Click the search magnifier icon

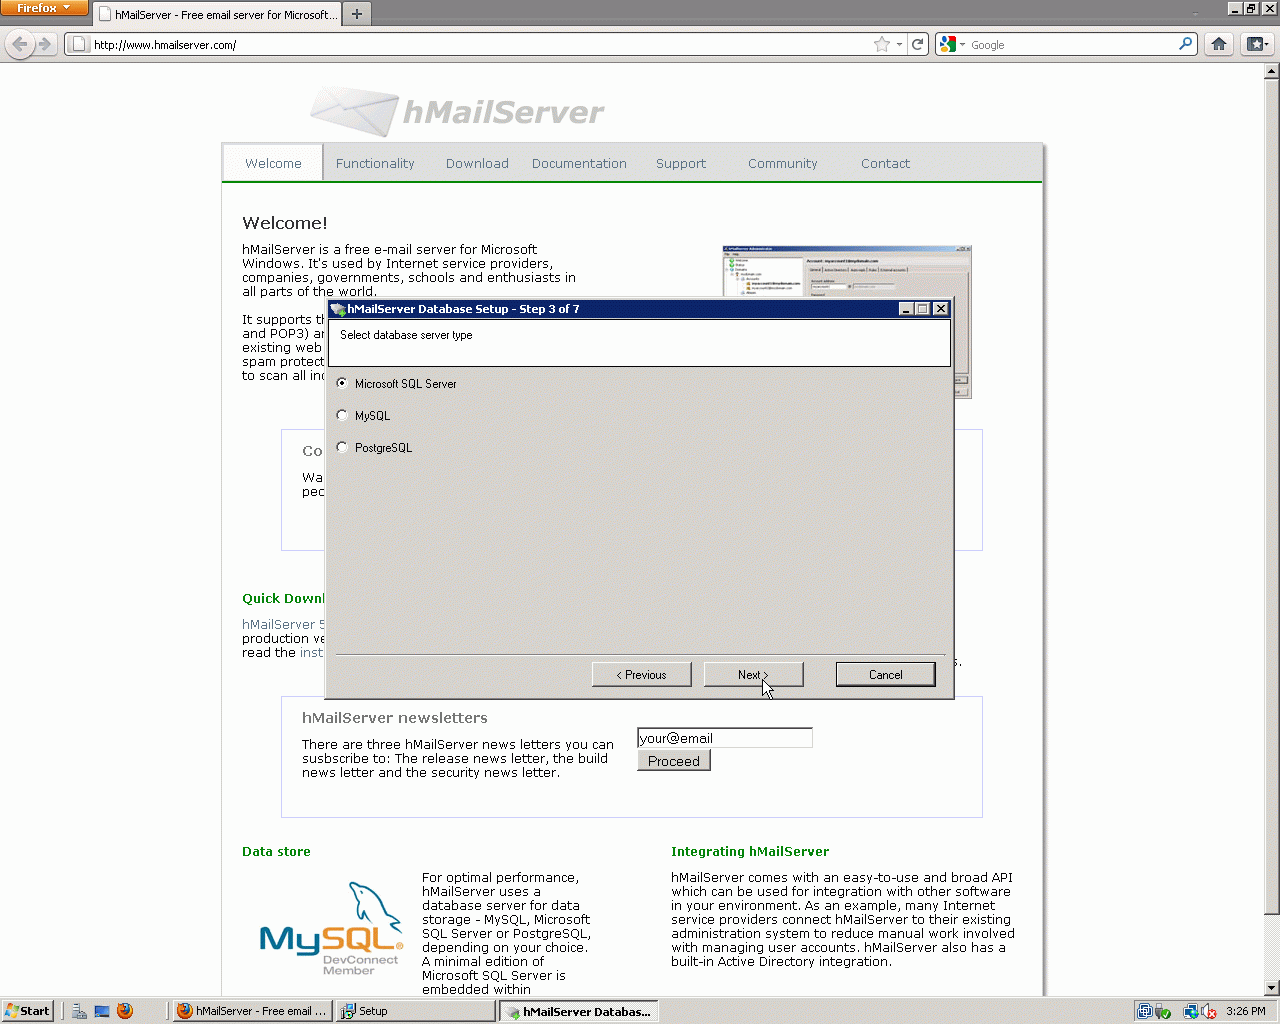[1185, 44]
